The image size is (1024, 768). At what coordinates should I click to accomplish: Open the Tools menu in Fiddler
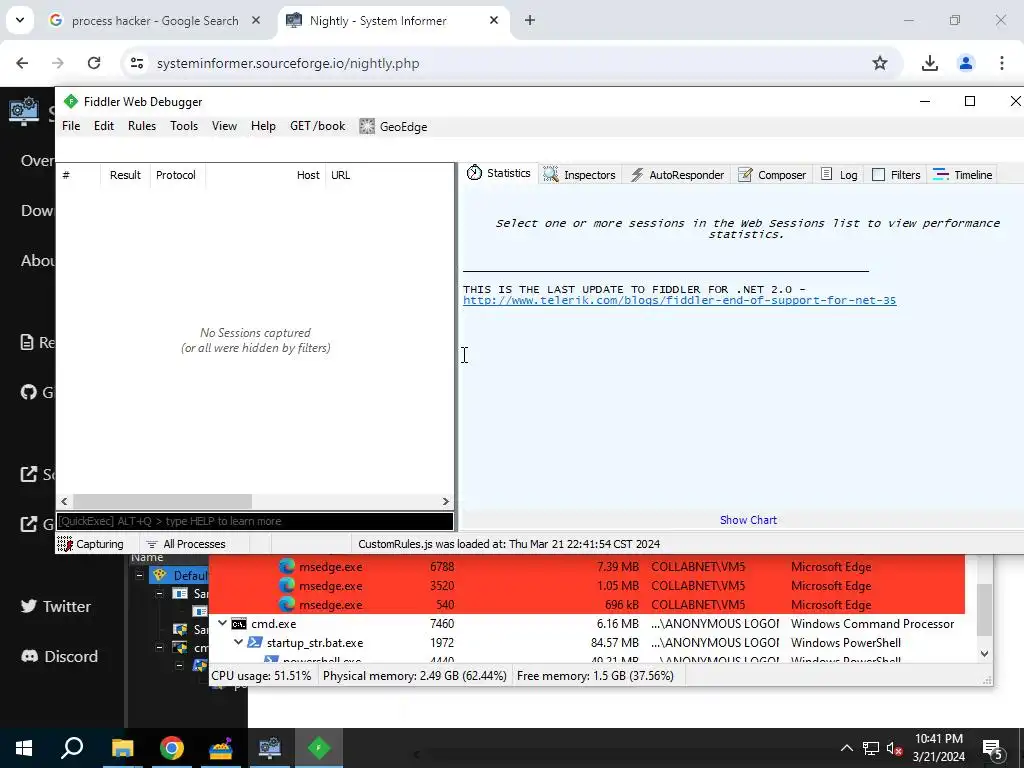[x=184, y=126]
